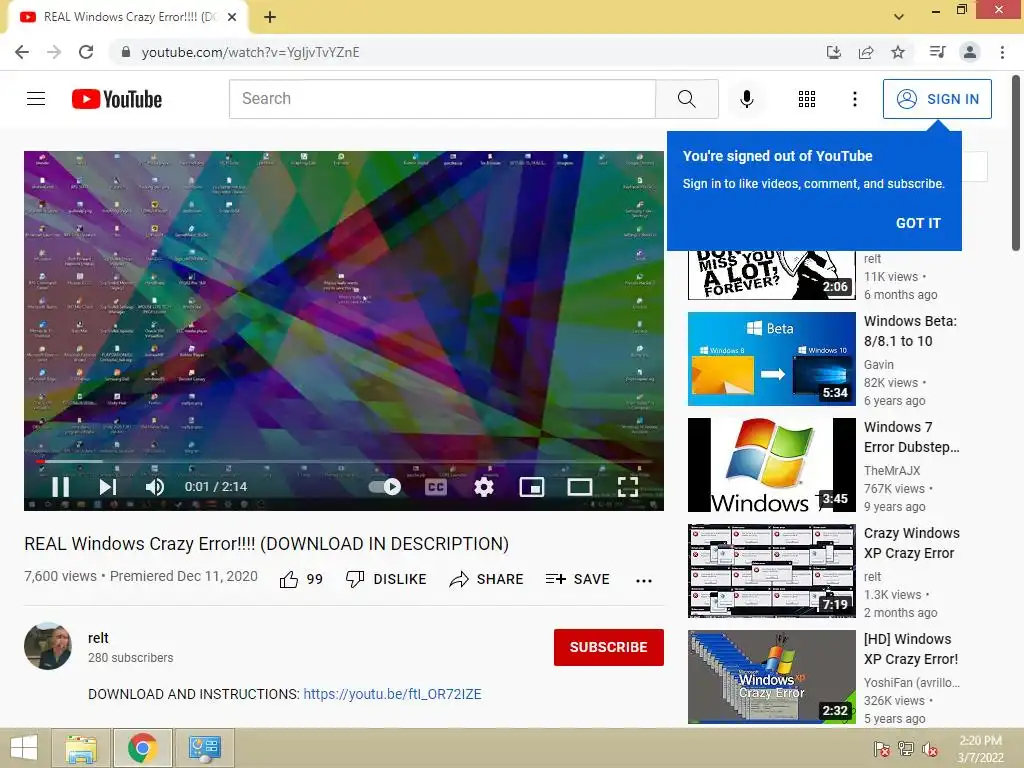Select the REAL Windows Crazy Error tab
This screenshot has height=768, width=1024.
point(128,17)
